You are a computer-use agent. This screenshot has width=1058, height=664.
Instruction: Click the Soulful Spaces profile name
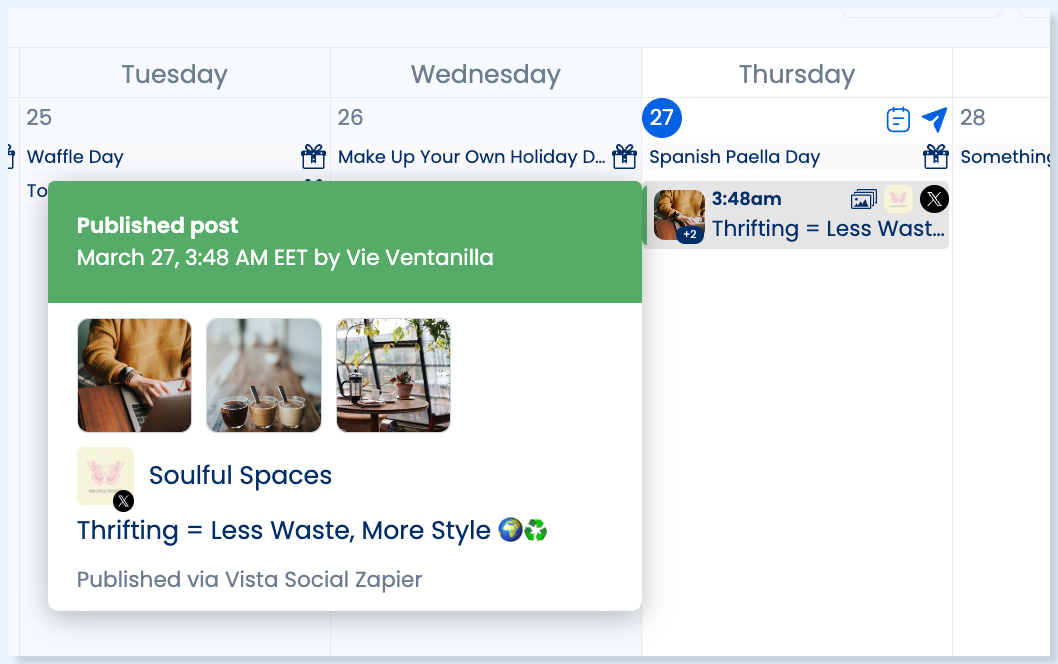[x=240, y=476]
